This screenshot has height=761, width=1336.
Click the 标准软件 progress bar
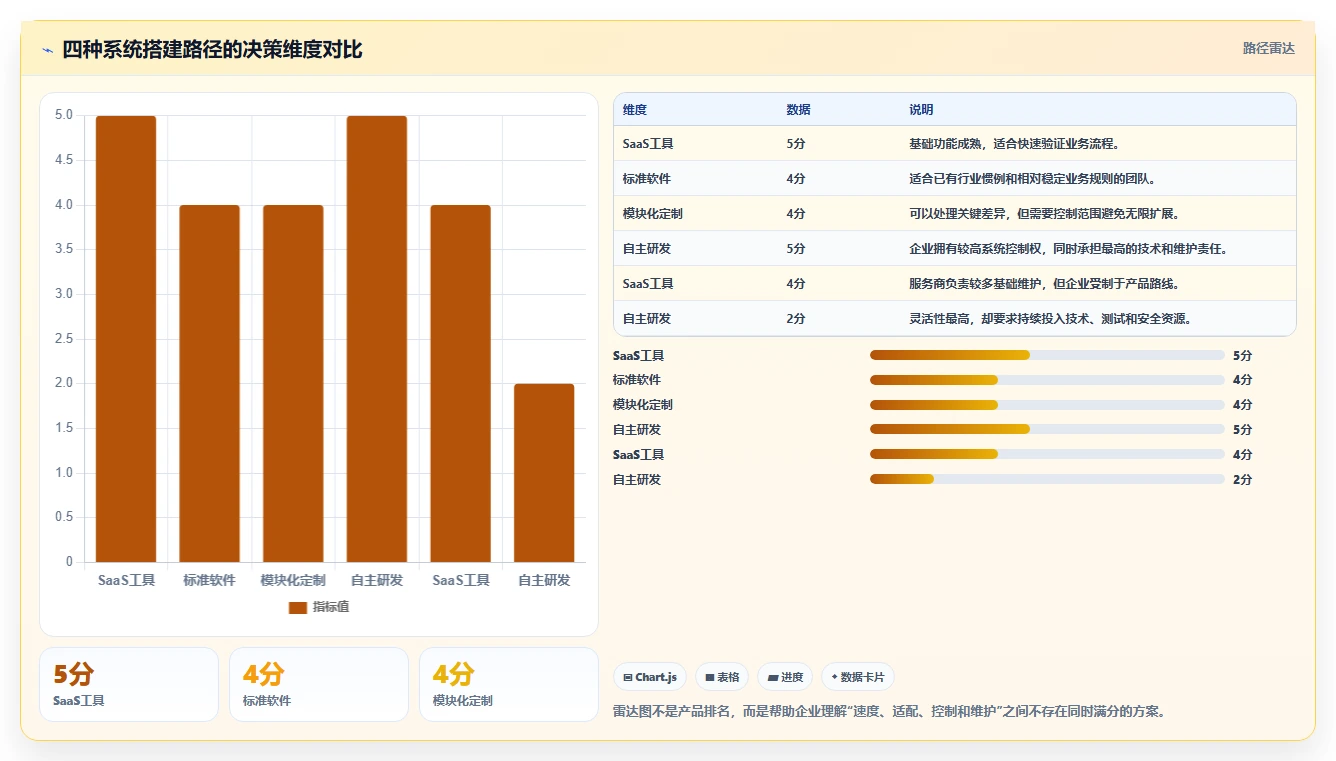(x=1047, y=380)
